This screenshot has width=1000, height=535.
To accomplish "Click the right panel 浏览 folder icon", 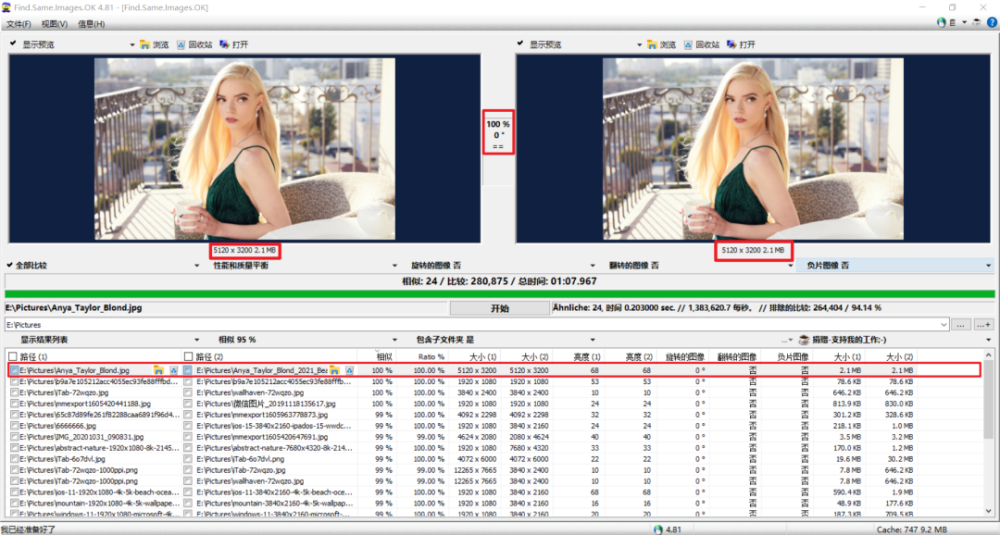I will coord(651,45).
